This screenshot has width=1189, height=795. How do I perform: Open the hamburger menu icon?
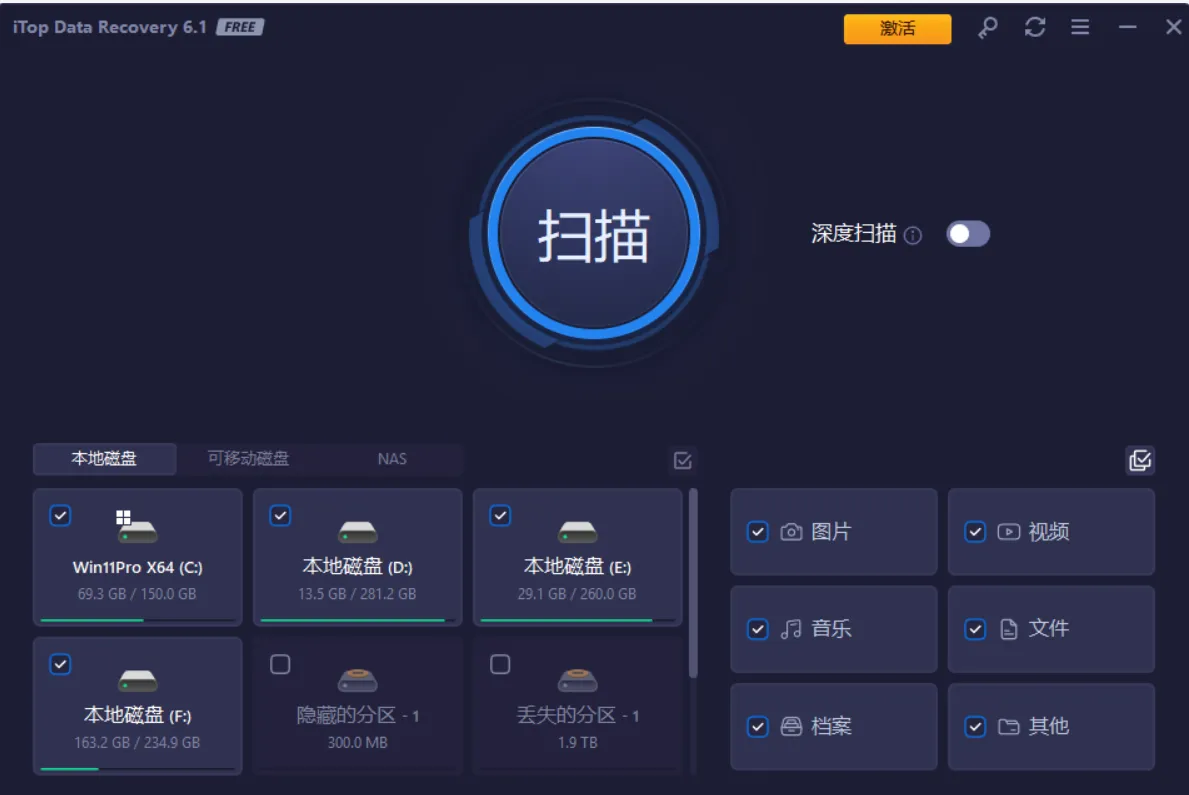pos(1080,28)
